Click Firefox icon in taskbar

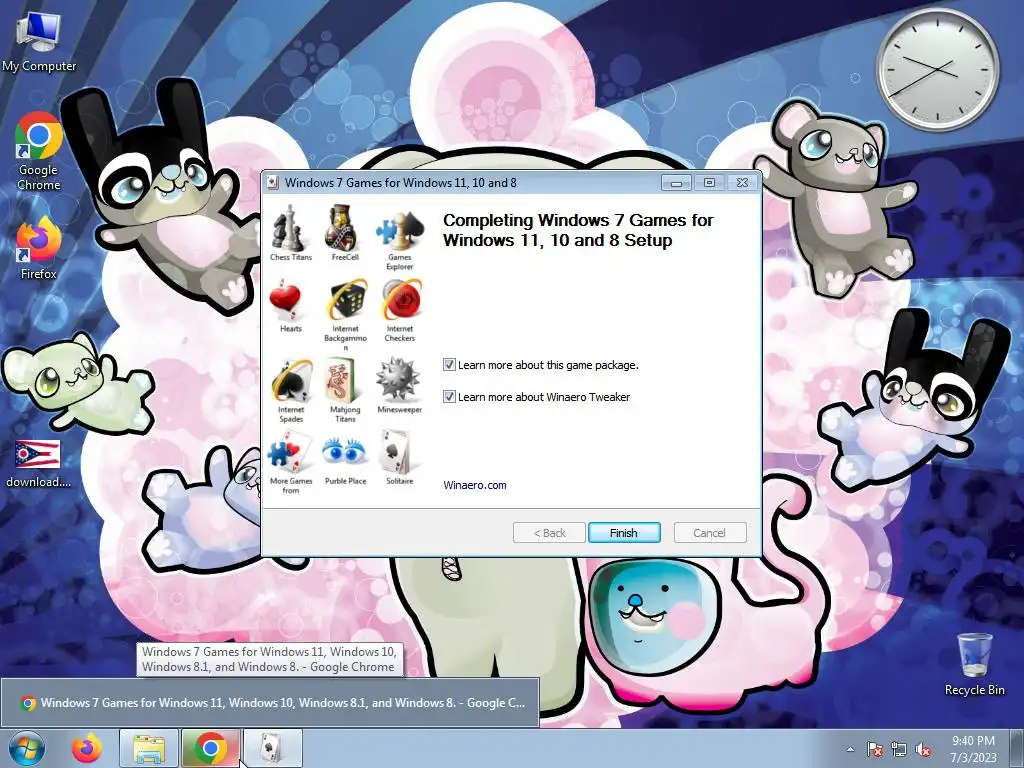point(87,748)
